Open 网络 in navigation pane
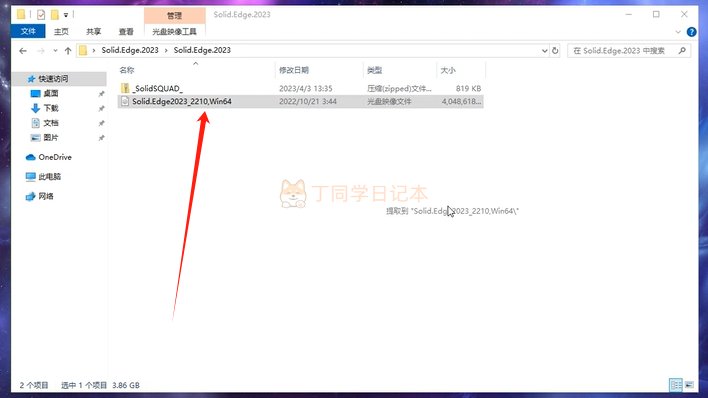This screenshot has width=708, height=398. (x=46, y=196)
